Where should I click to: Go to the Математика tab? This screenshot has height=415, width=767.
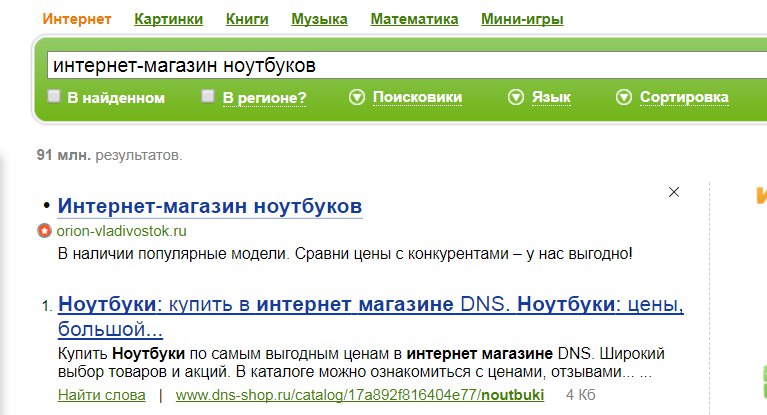click(x=414, y=19)
